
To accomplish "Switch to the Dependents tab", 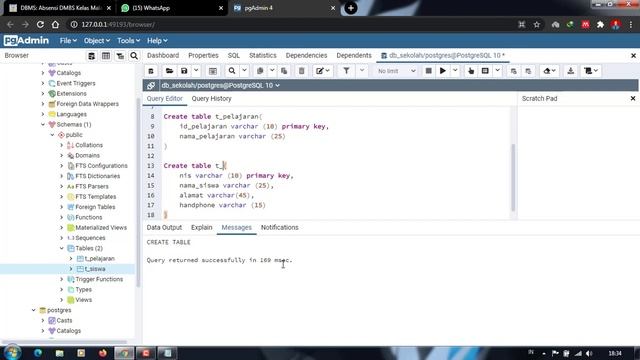I will tap(354, 56).
